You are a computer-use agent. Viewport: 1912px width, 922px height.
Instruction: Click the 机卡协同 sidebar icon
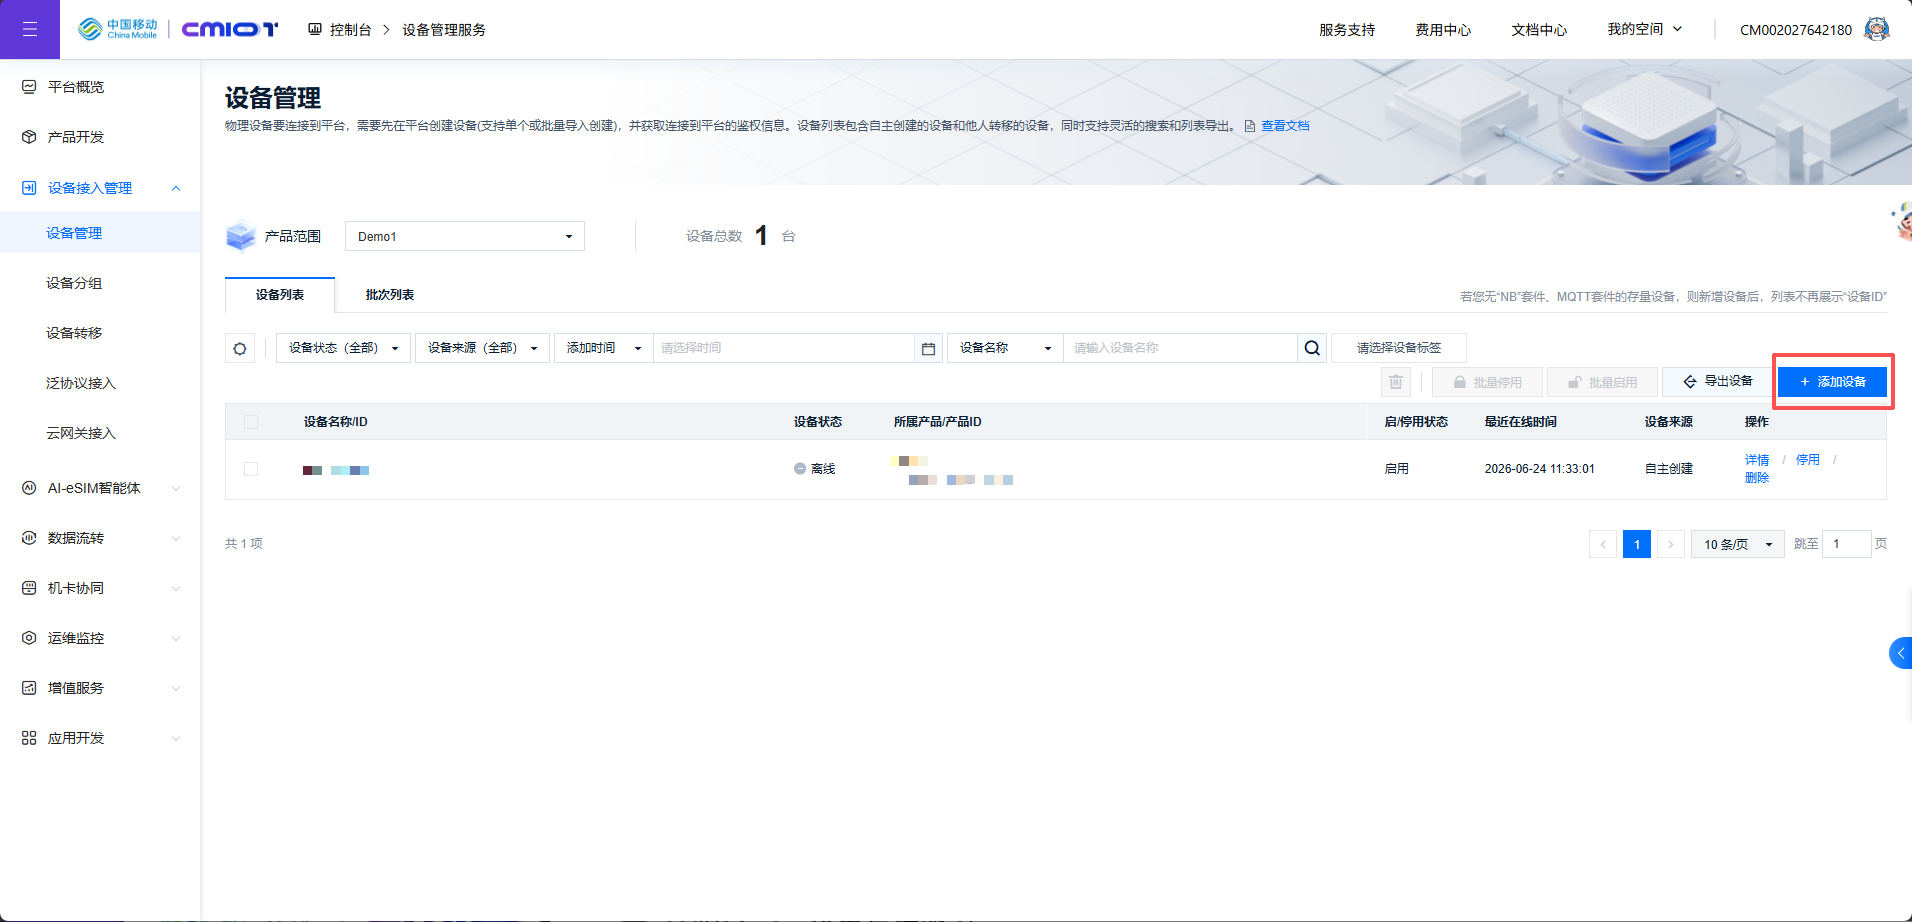29,588
